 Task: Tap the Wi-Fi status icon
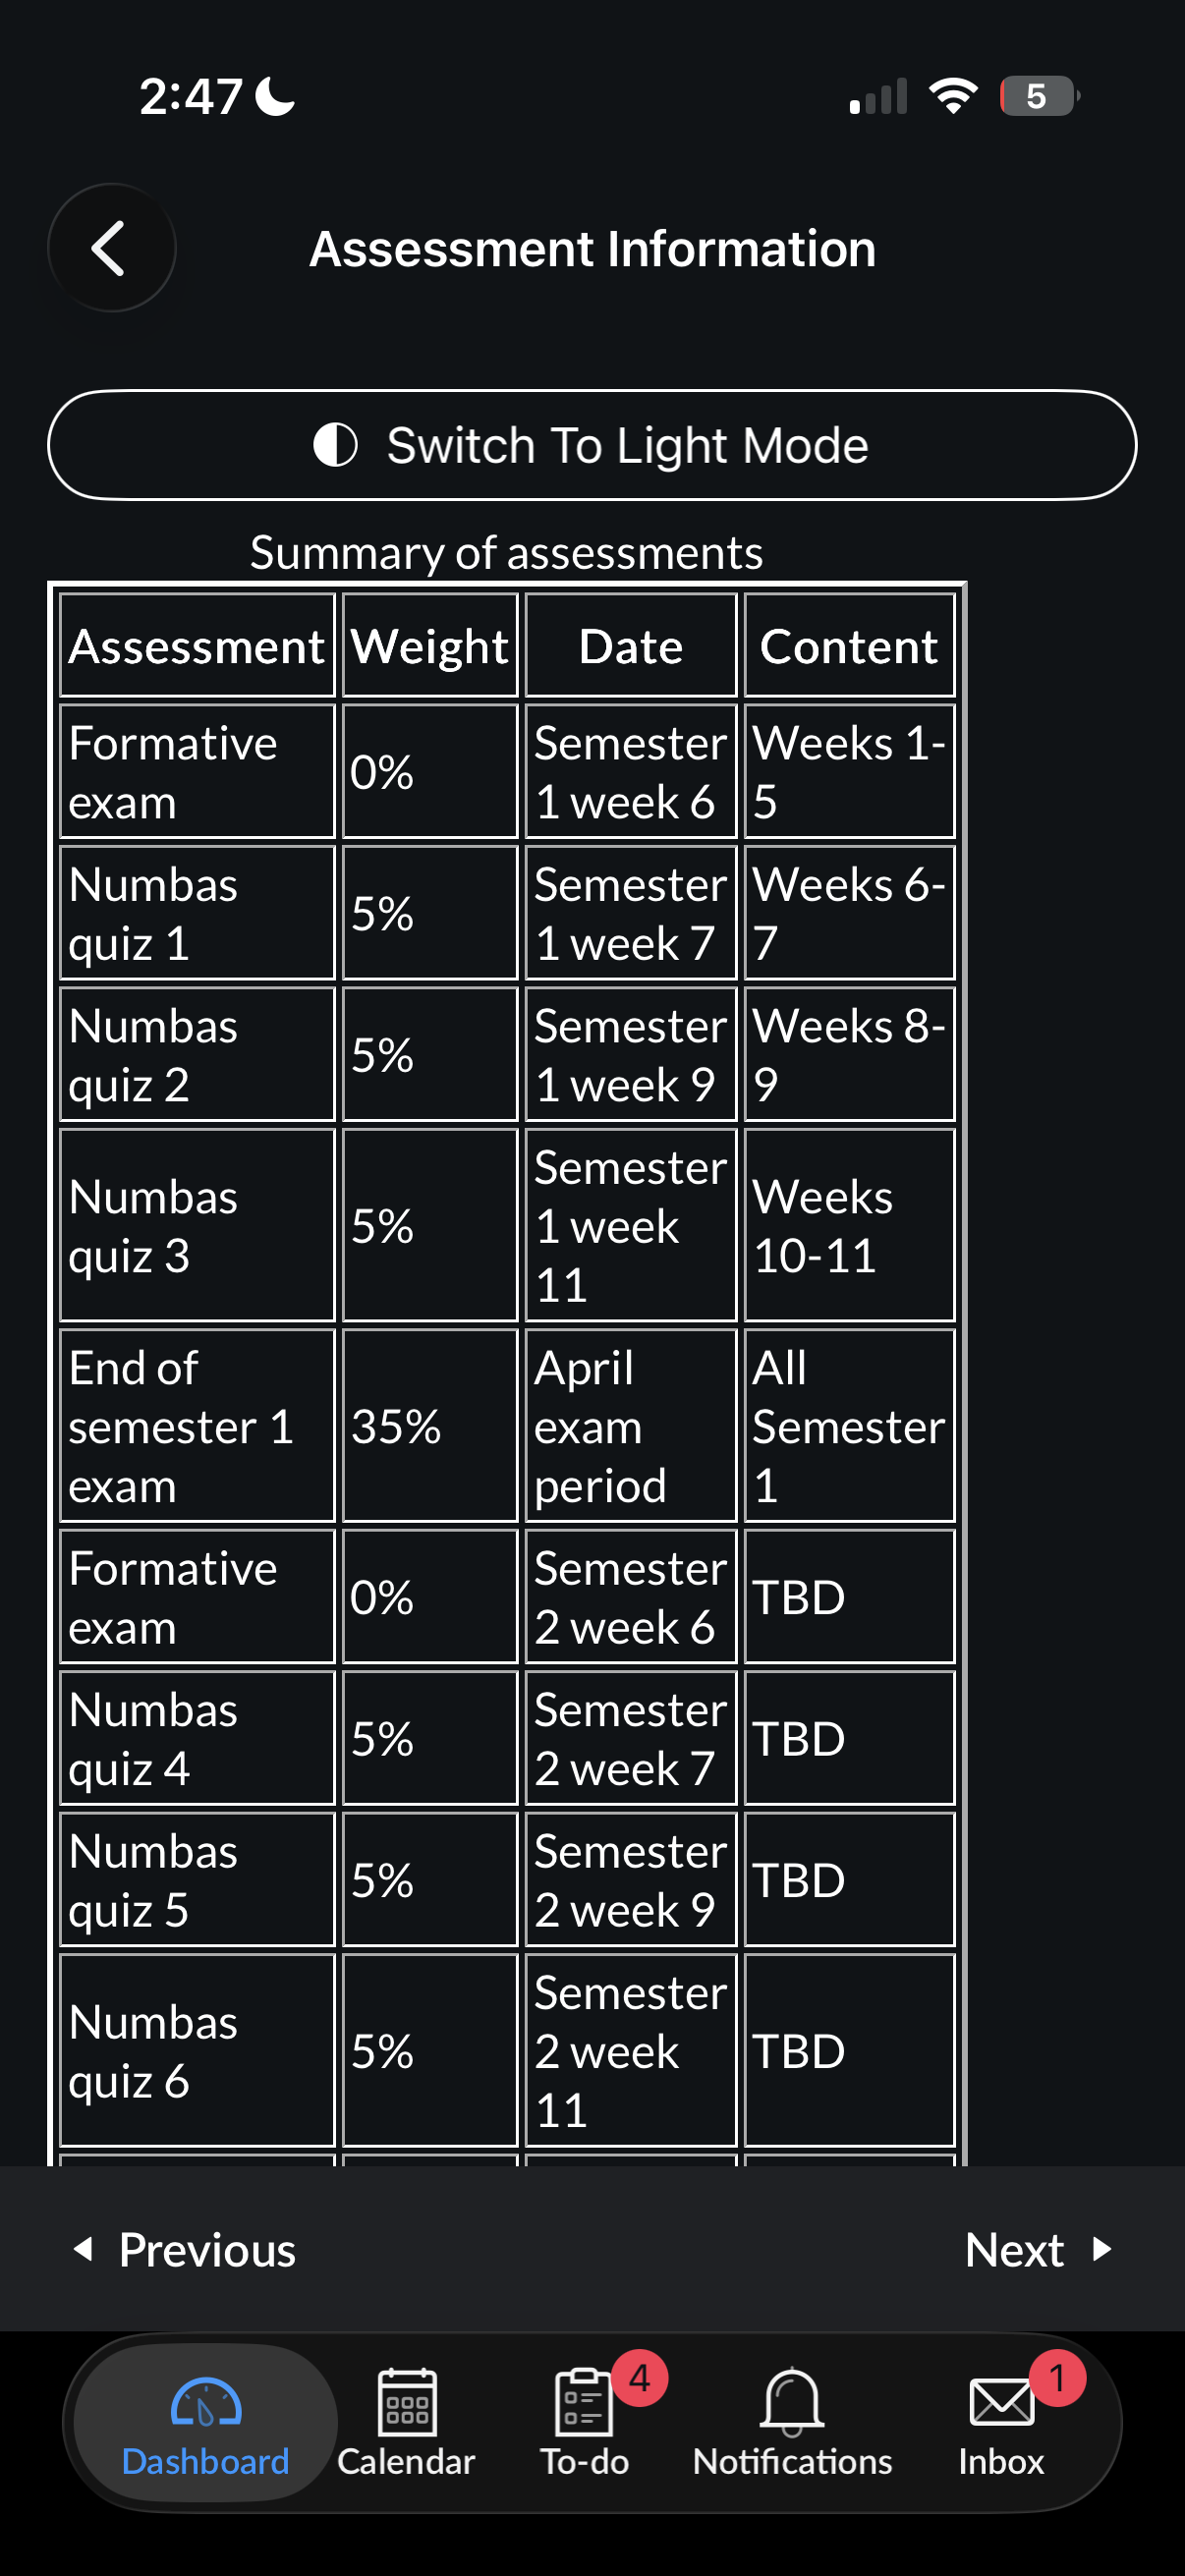tap(953, 96)
